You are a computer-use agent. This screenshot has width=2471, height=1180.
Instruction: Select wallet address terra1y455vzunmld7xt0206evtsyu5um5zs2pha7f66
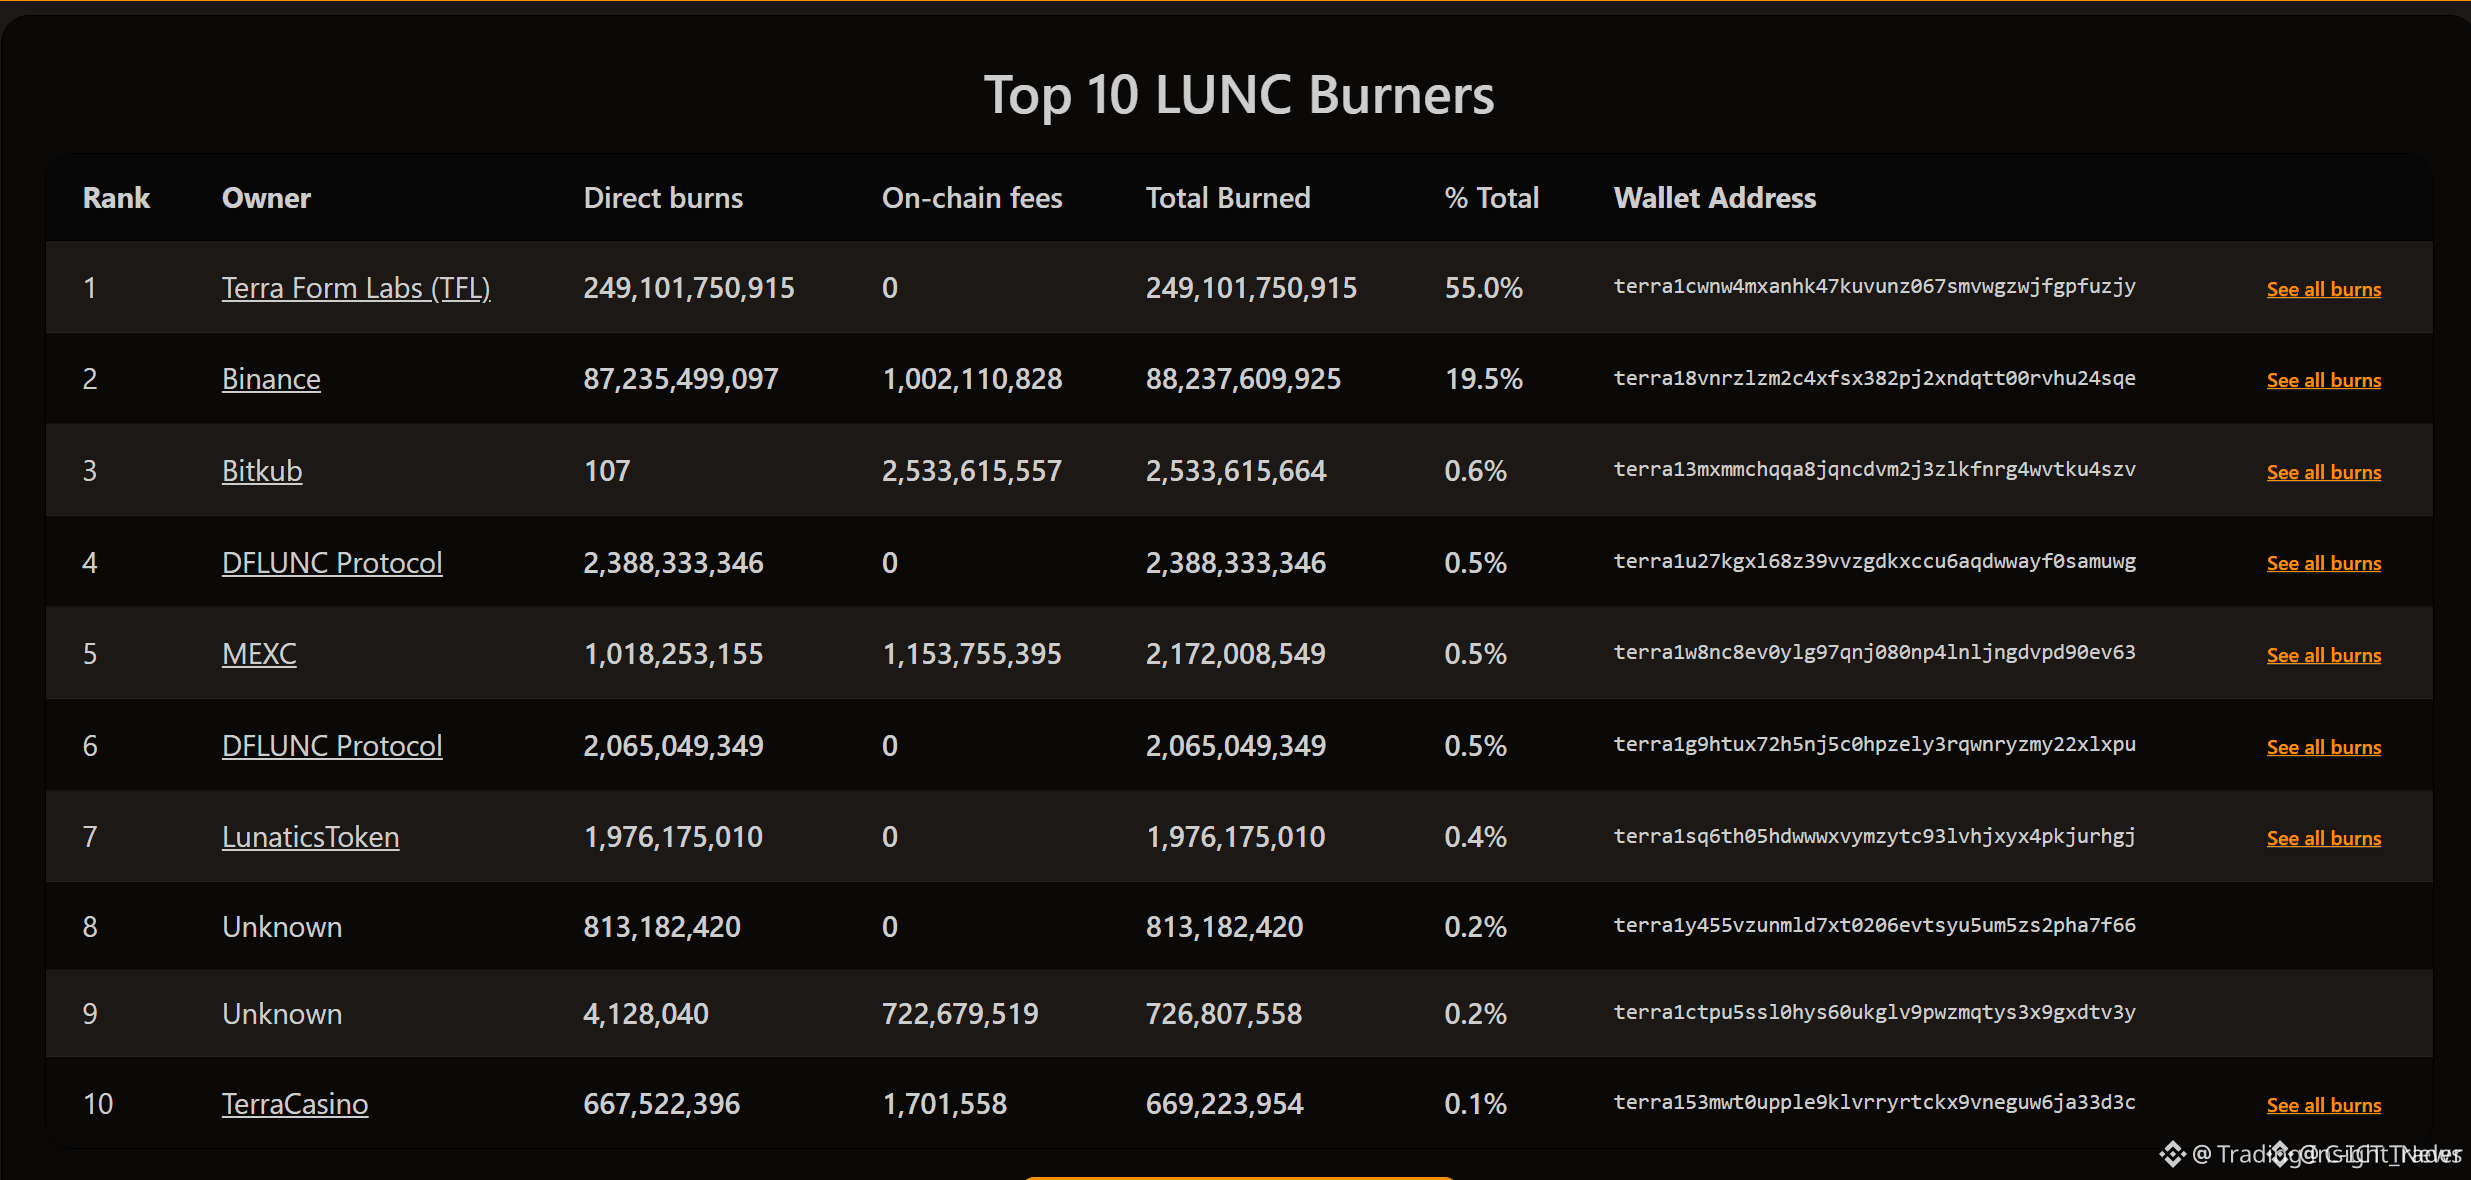[1875, 926]
